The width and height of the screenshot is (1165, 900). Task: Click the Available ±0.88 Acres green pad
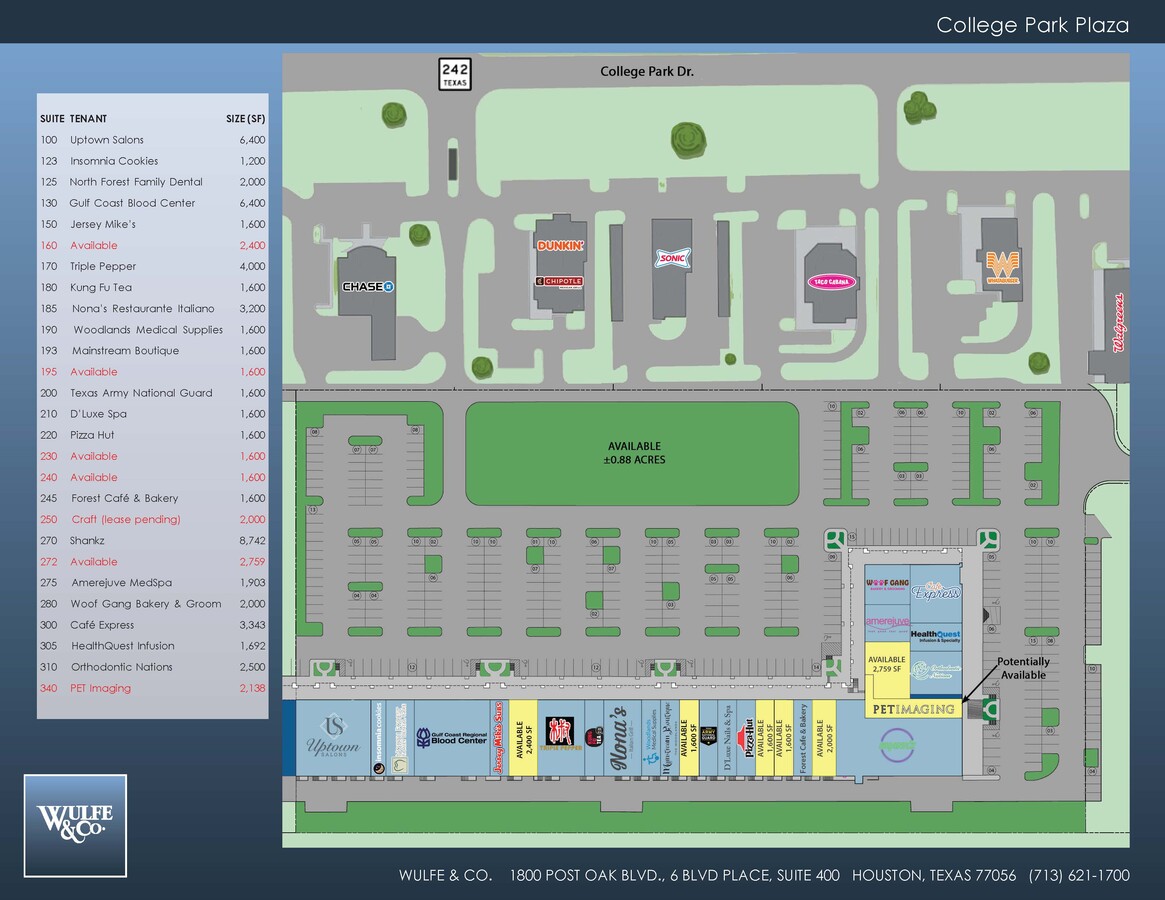[x=633, y=453]
